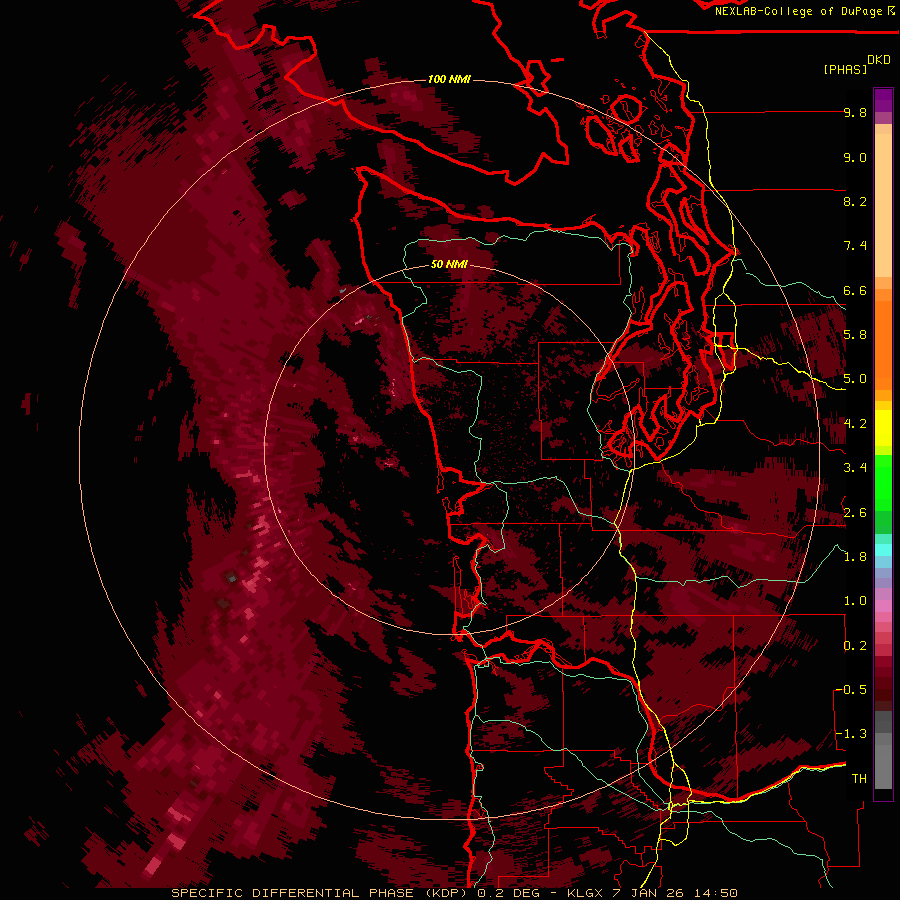The width and height of the screenshot is (900, 900).
Task: Click the 1.8 scale value
Action: click(x=855, y=557)
